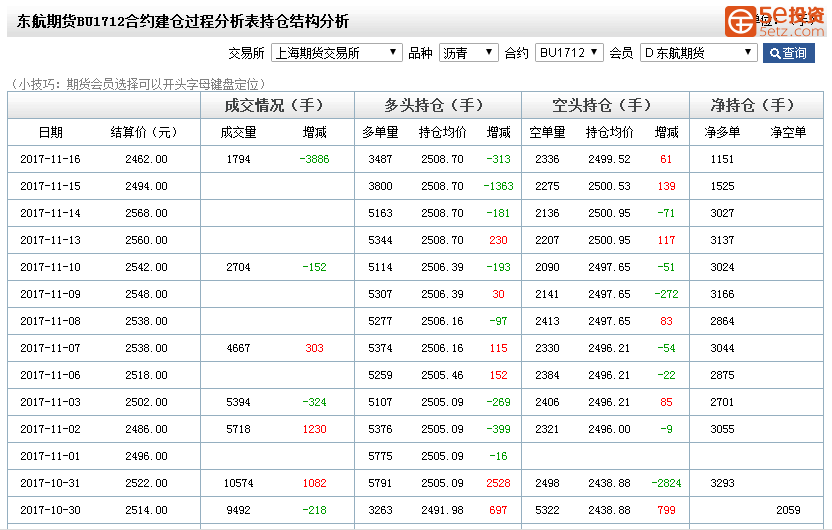Open the 合约 BU1712 dropdown
This screenshot has width=832, height=530.
tap(569, 53)
